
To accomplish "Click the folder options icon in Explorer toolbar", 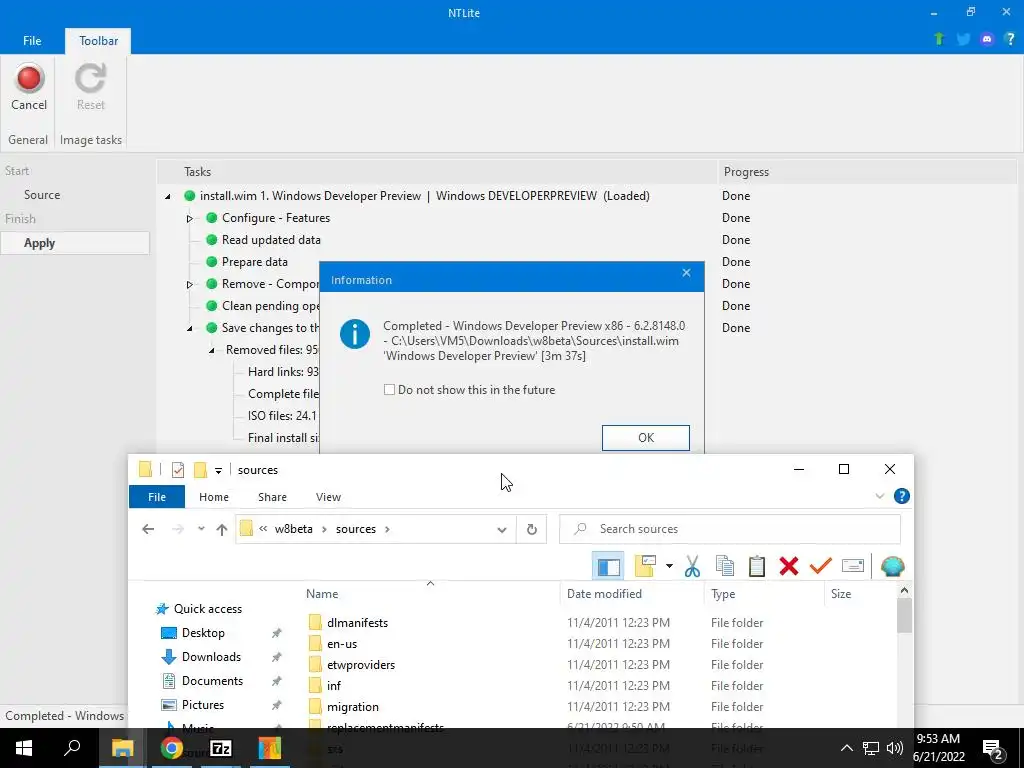I will [x=645, y=566].
